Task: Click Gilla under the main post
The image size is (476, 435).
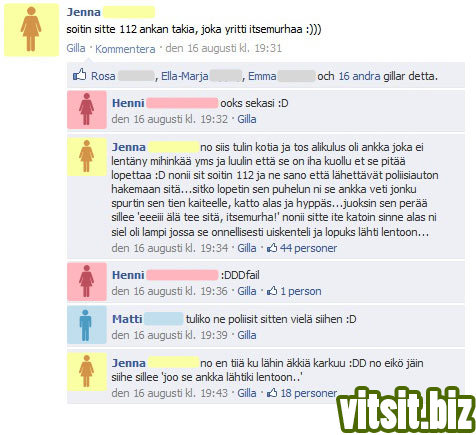Action: coord(76,48)
